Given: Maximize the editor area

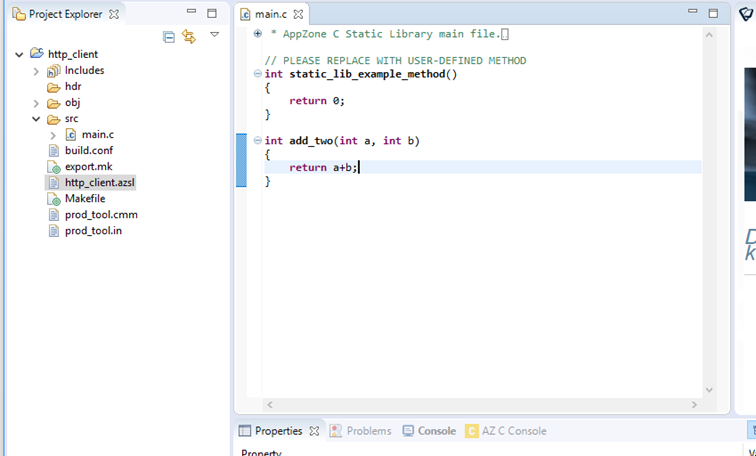Looking at the screenshot, I should tap(713, 13).
